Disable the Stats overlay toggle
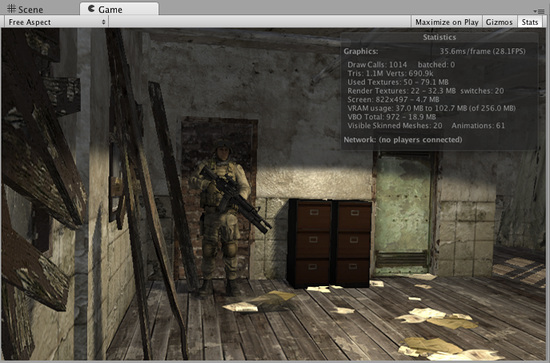The image size is (550, 363). (x=530, y=22)
